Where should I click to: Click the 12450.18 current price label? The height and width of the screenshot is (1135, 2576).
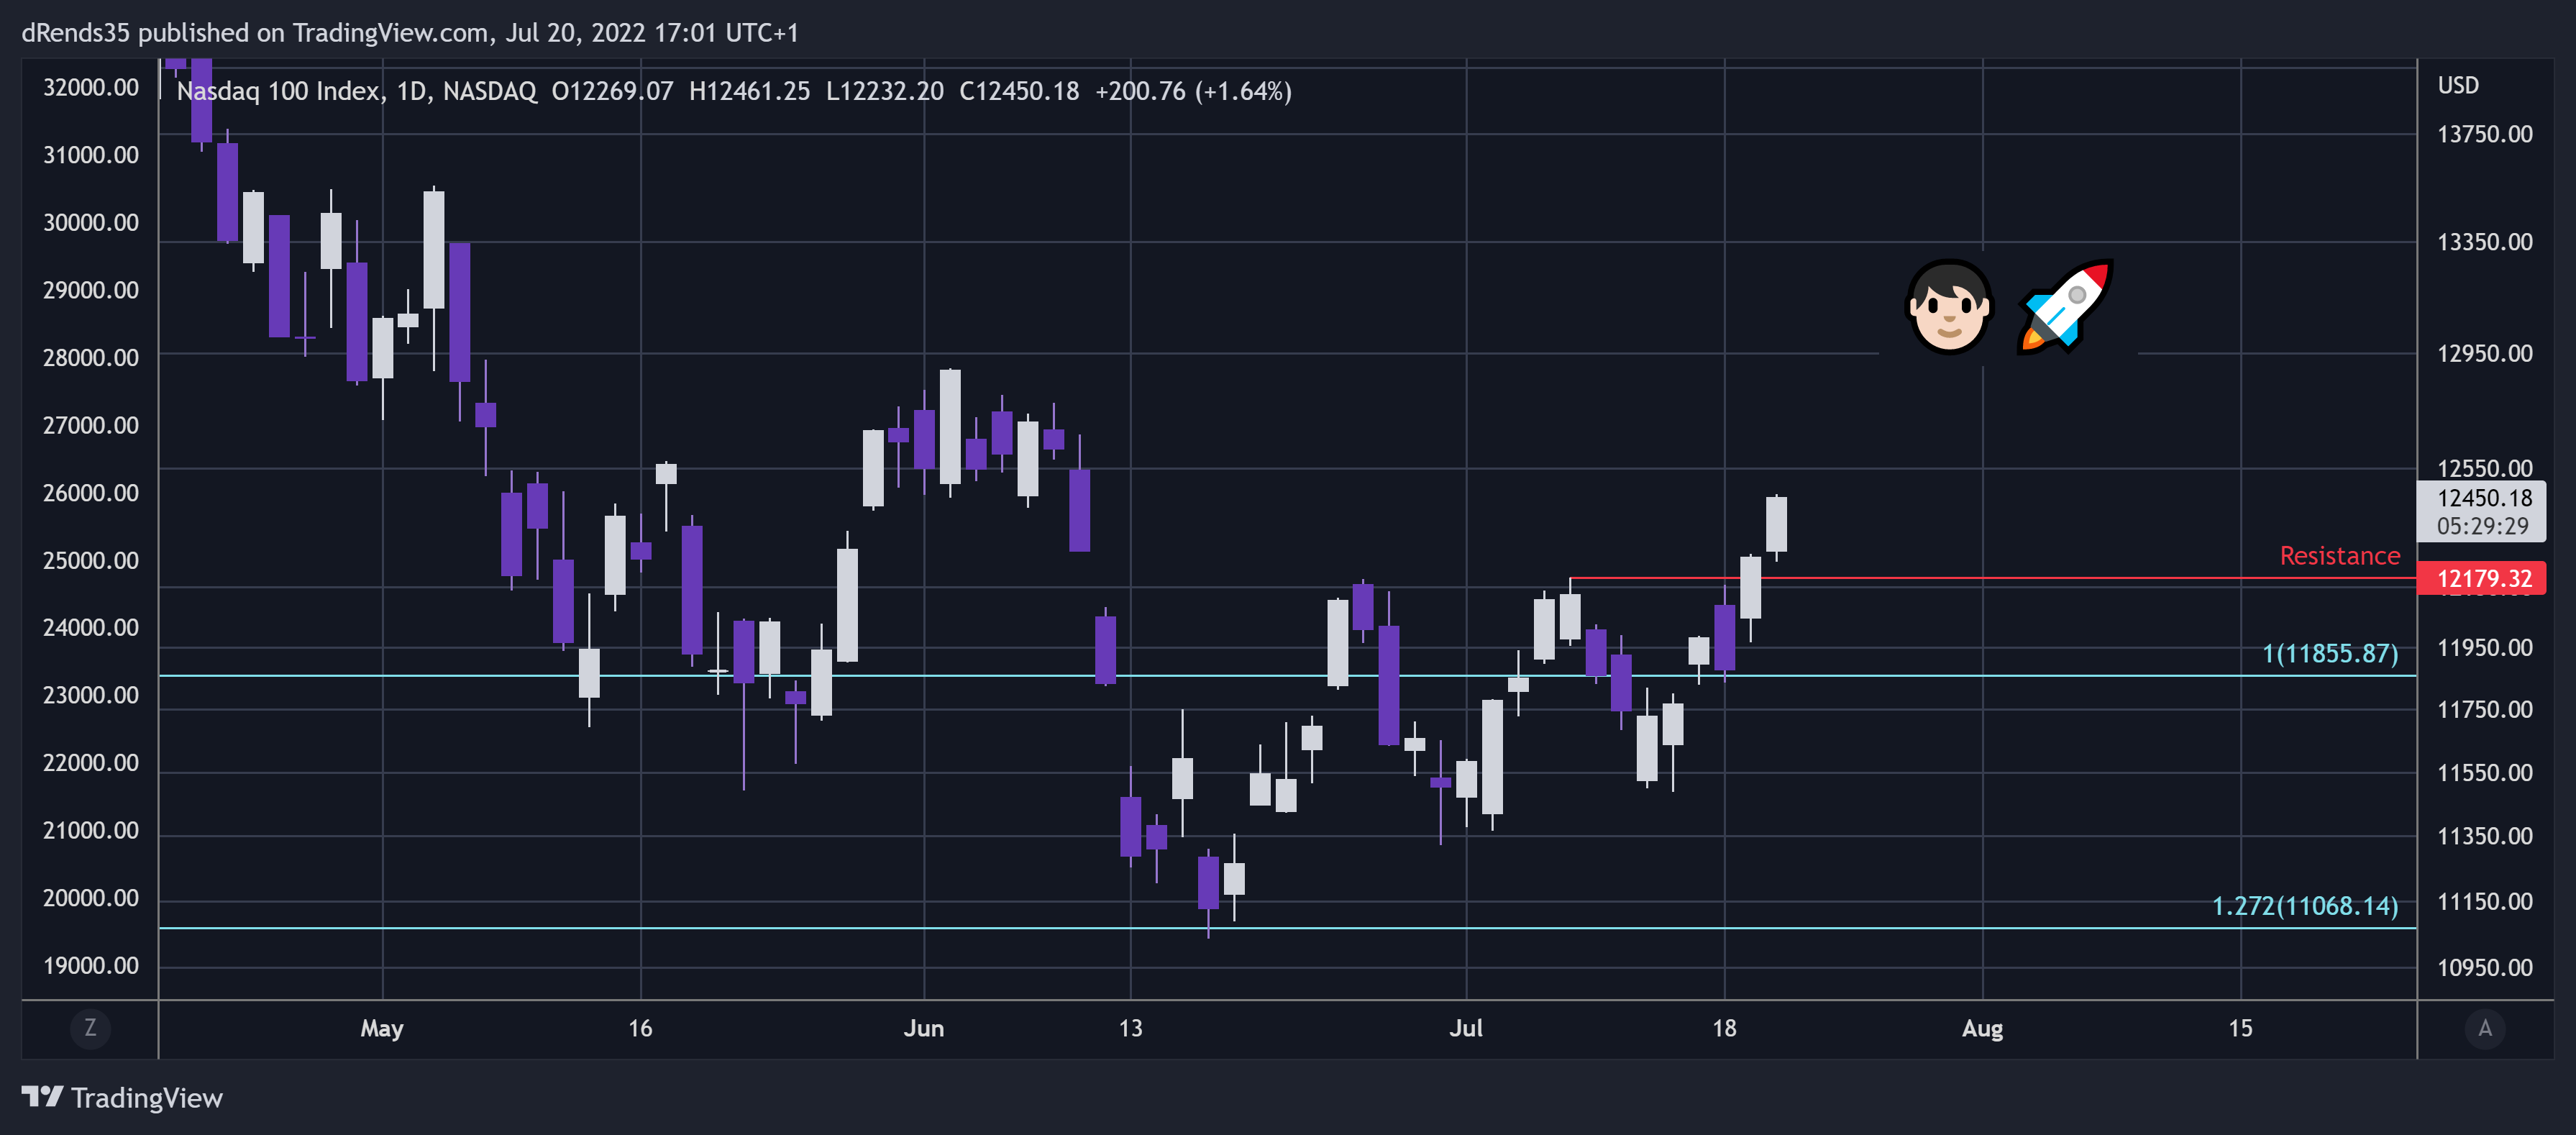(2484, 498)
